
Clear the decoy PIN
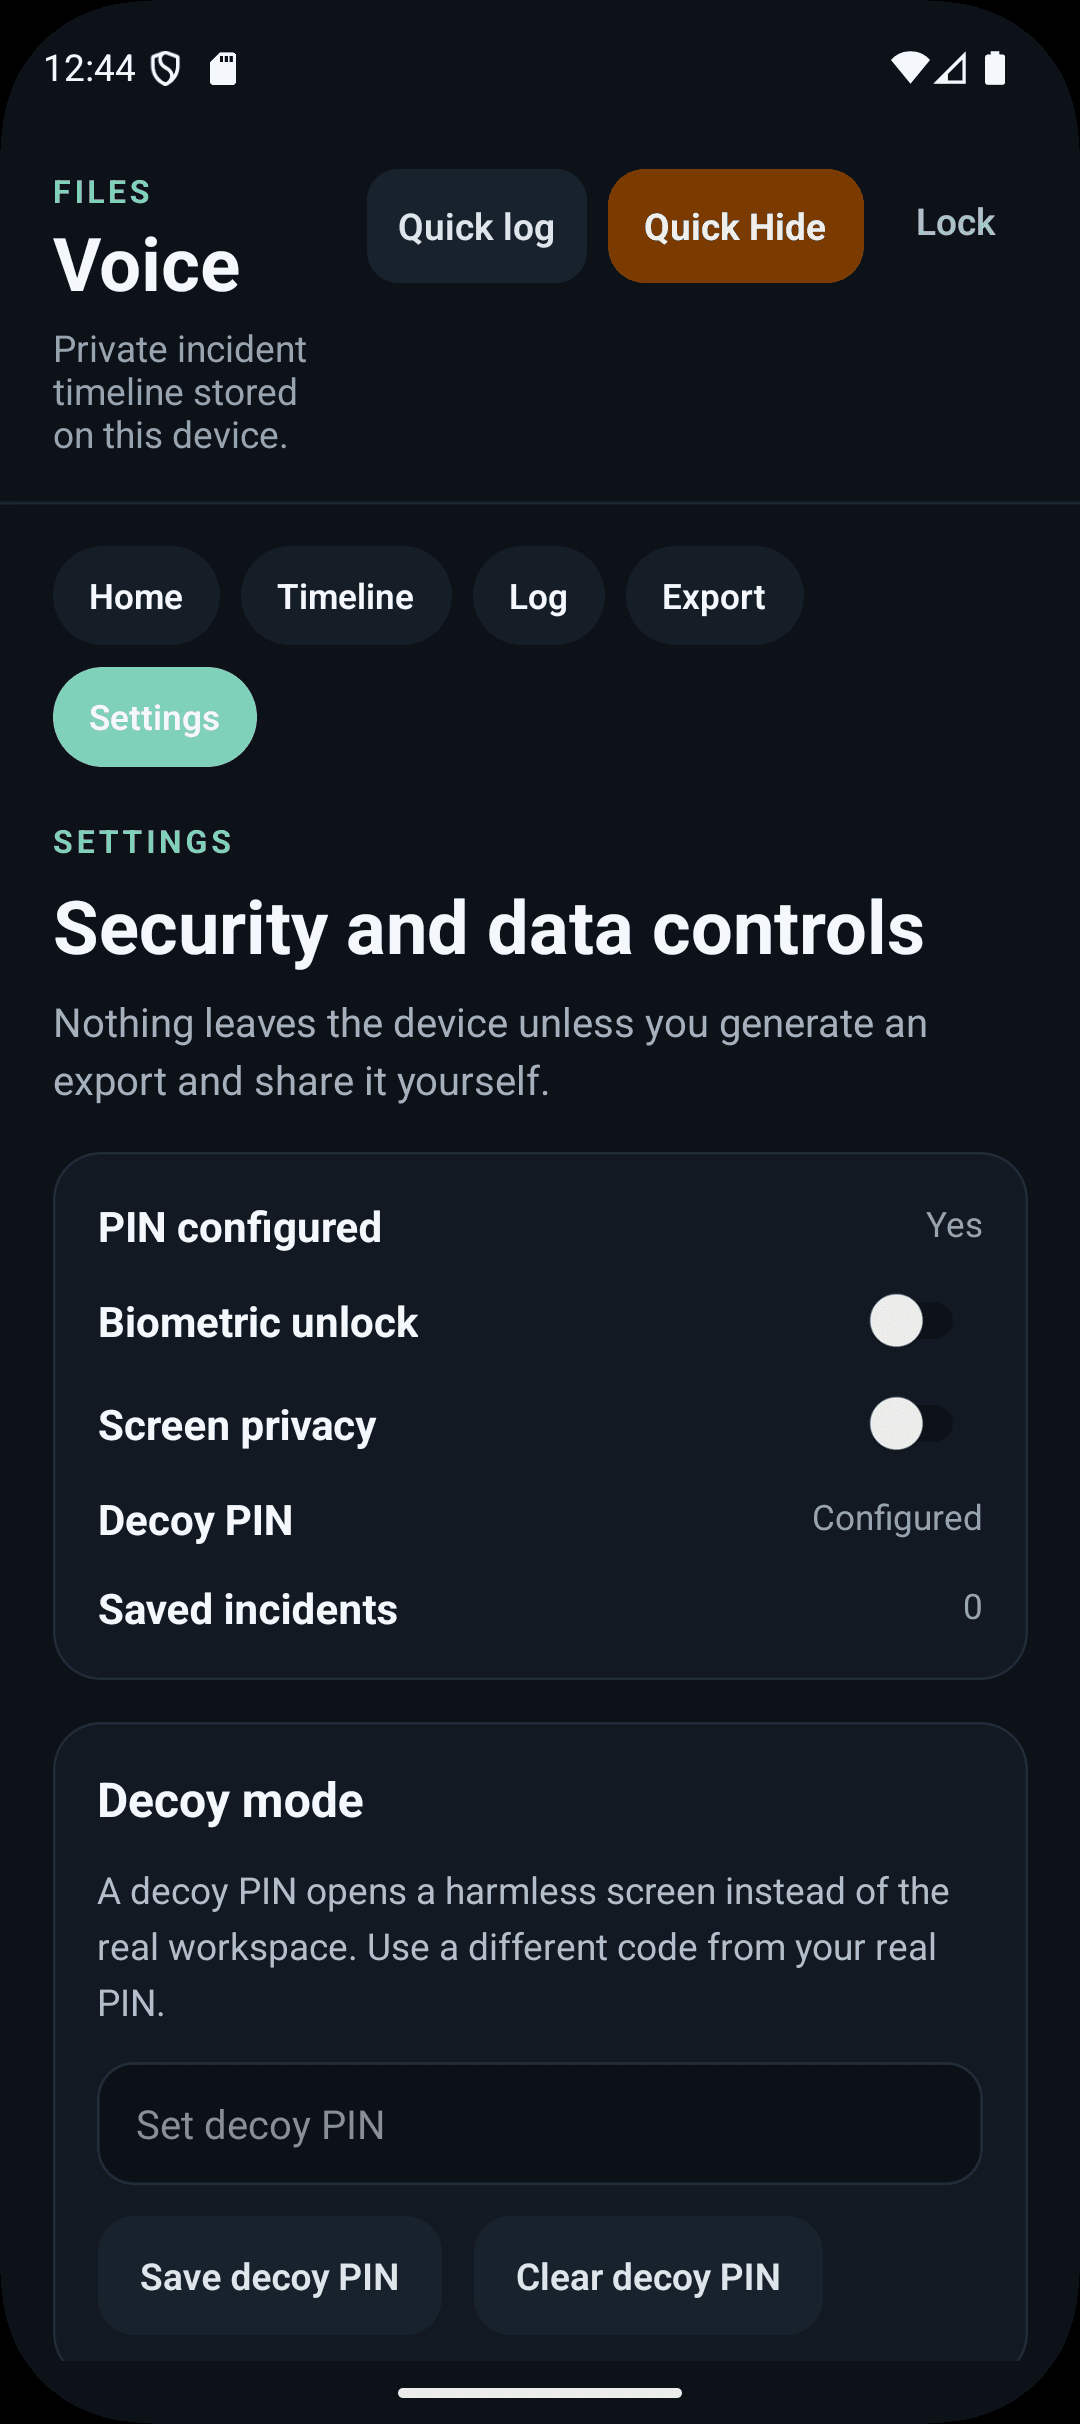648,2276
